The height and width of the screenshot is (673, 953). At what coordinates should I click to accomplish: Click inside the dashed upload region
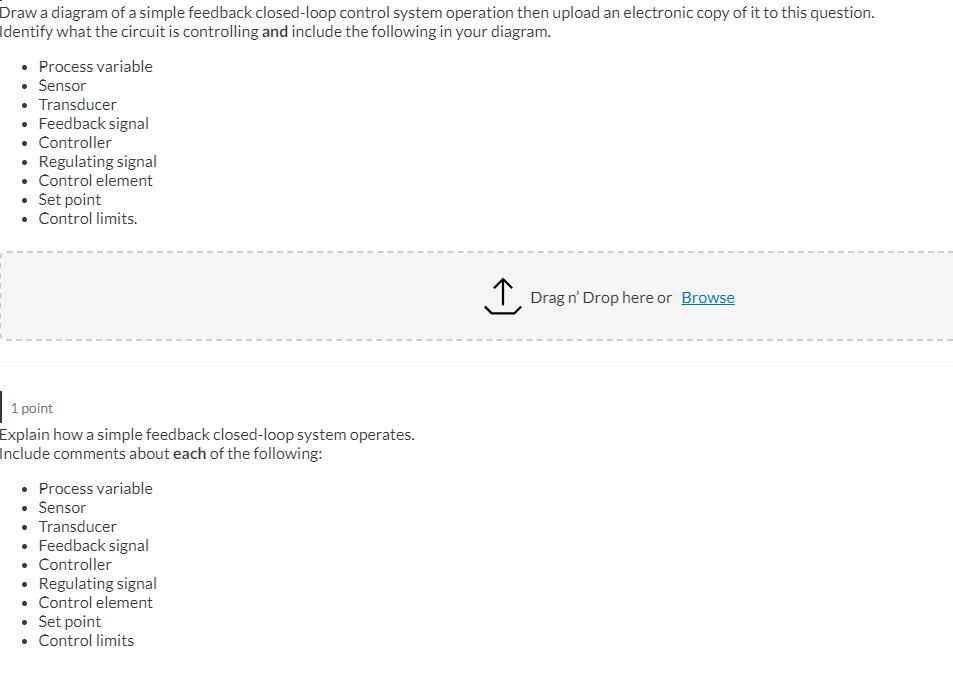coord(476,296)
